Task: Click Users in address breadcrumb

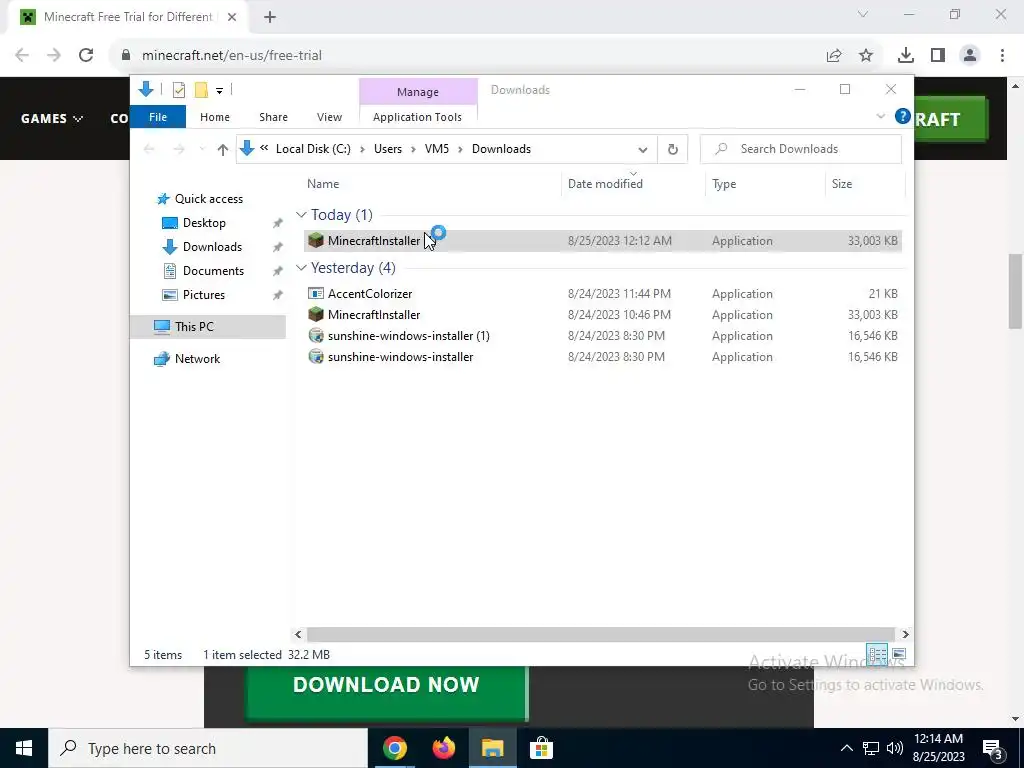Action: pyautogui.click(x=388, y=150)
